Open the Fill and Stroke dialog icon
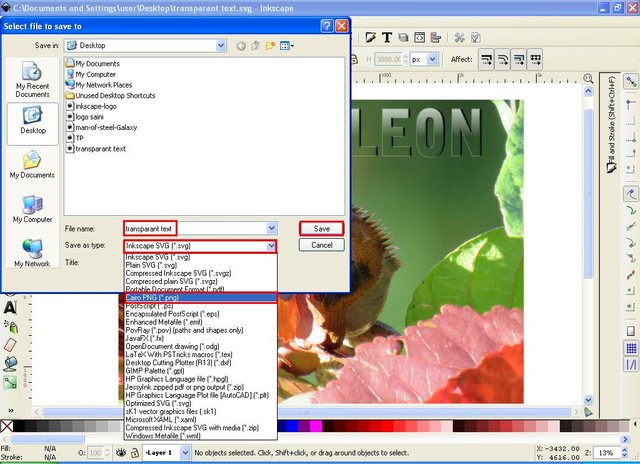 tap(371, 38)
